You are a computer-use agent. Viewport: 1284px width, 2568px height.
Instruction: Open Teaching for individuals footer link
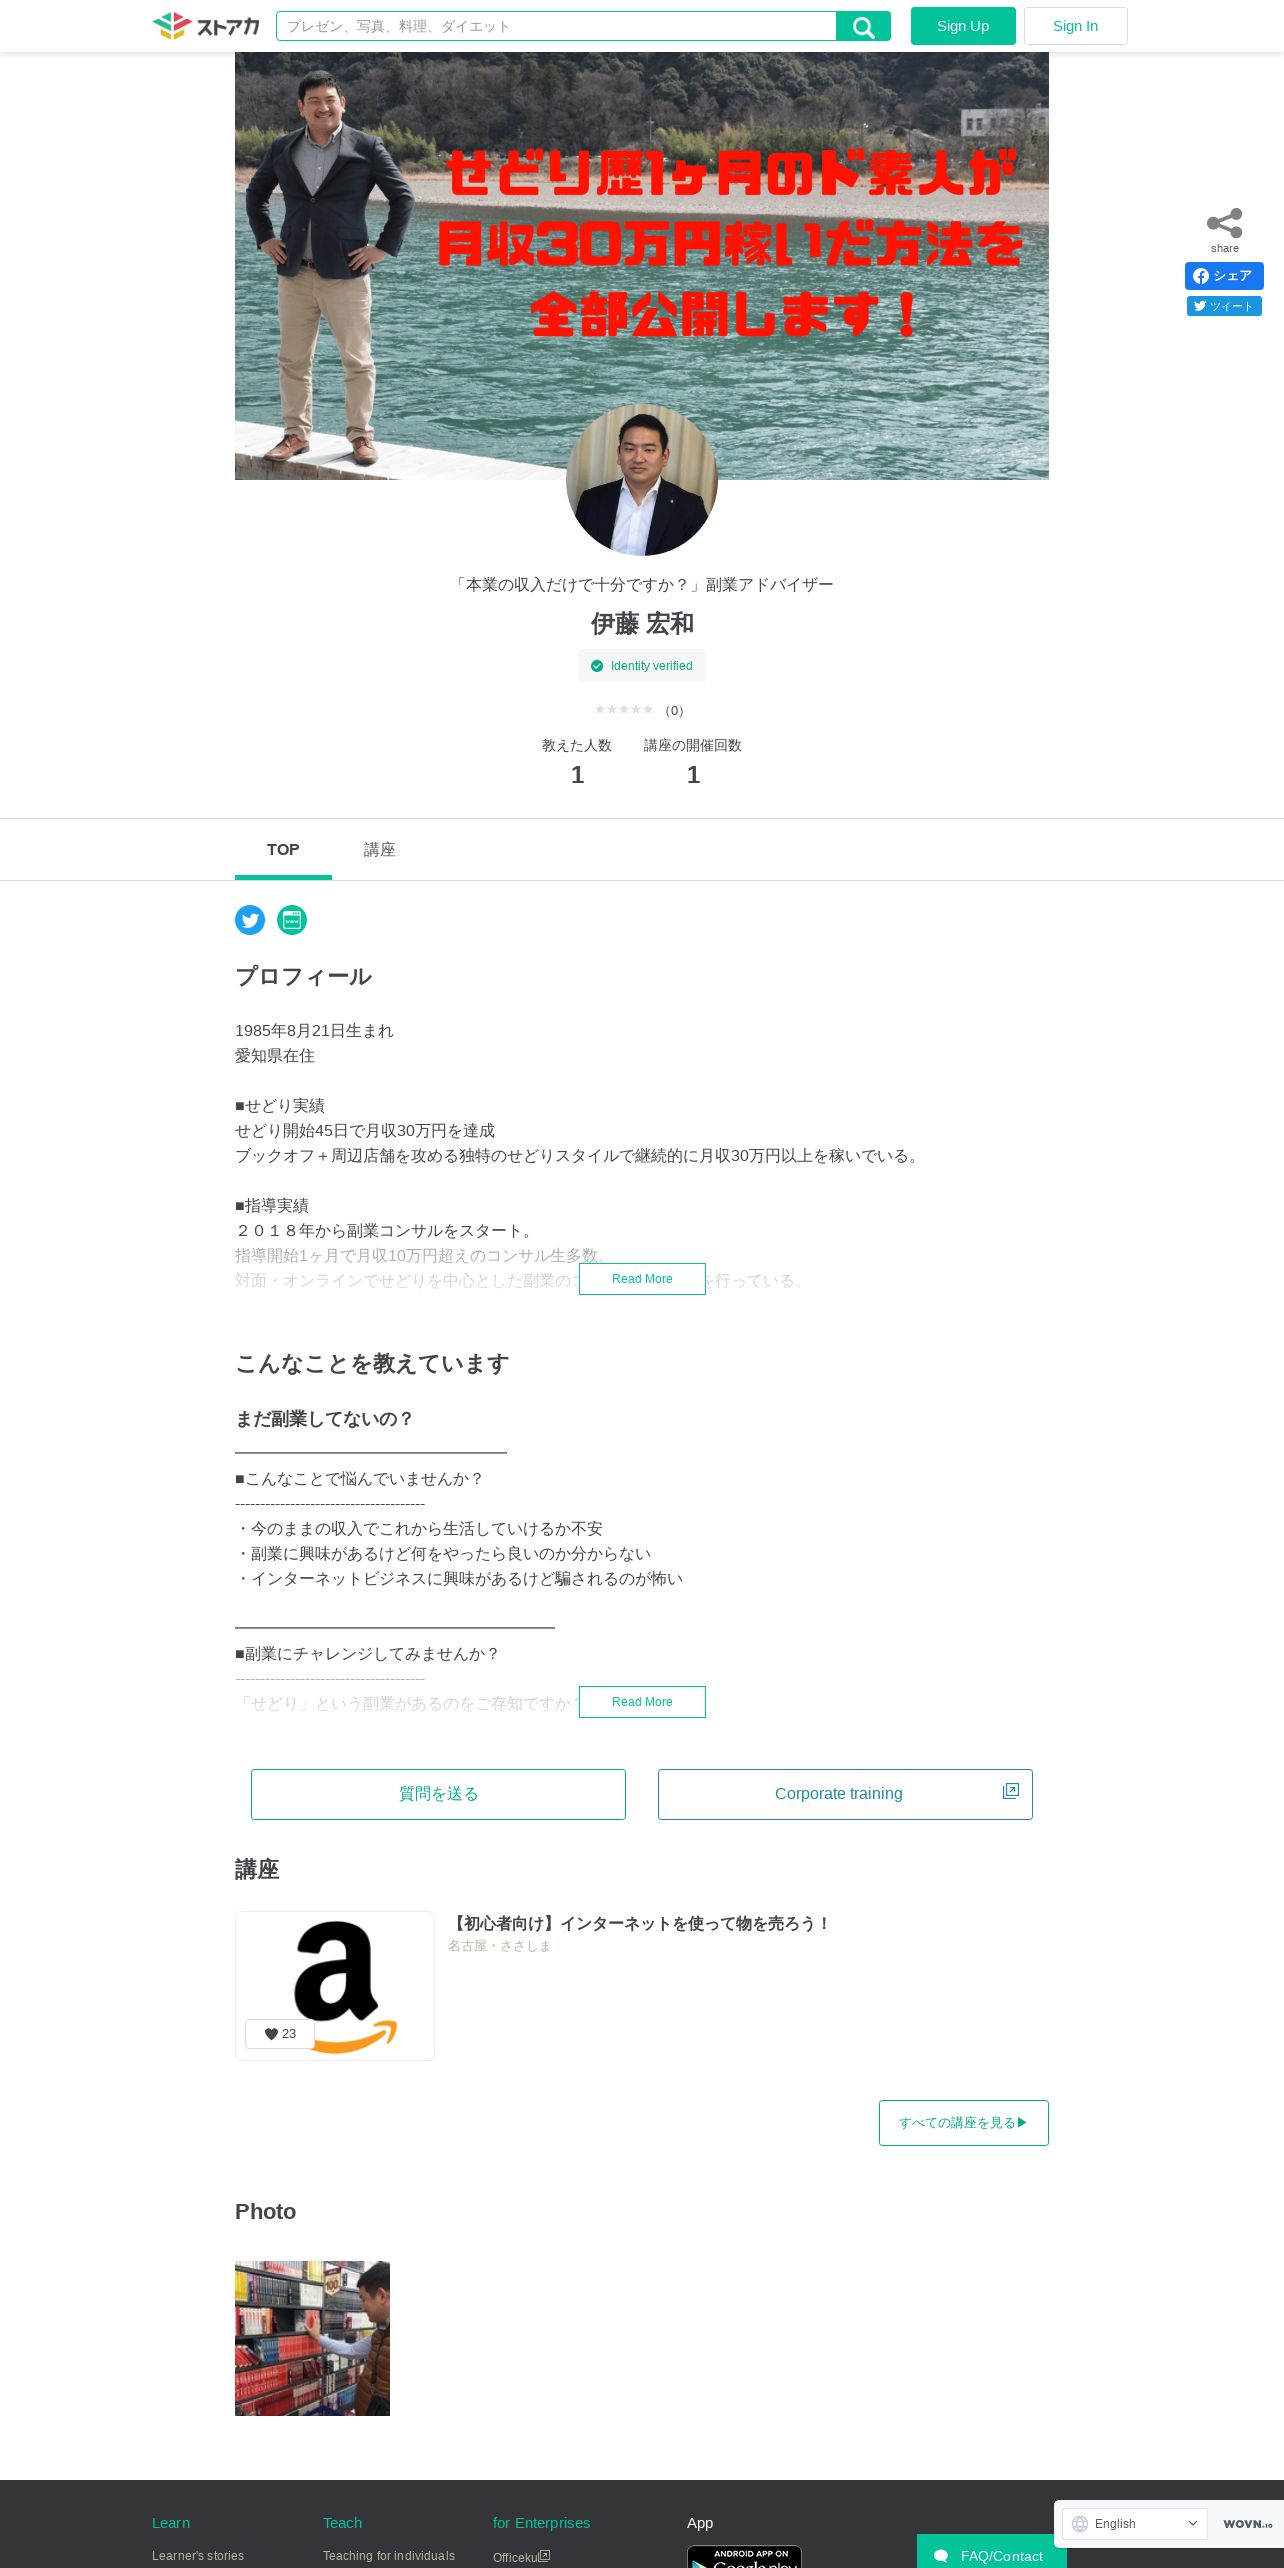[389, 2556]
